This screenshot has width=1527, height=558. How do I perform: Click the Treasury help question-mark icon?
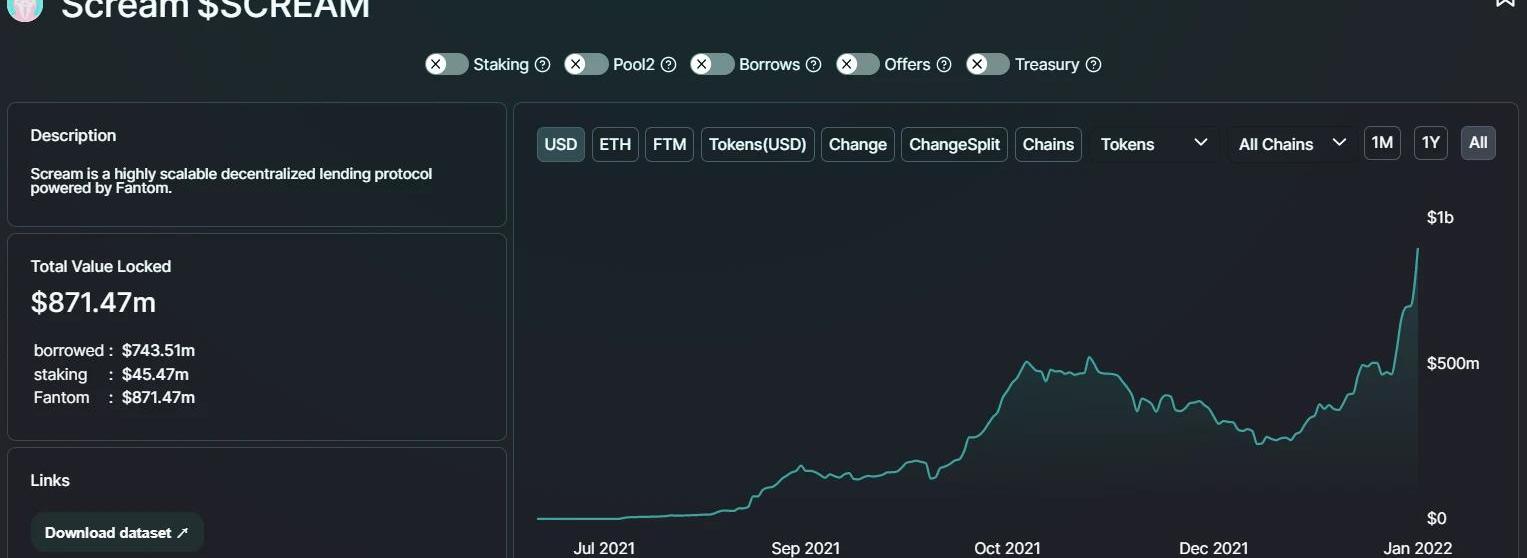[1093, 65]
